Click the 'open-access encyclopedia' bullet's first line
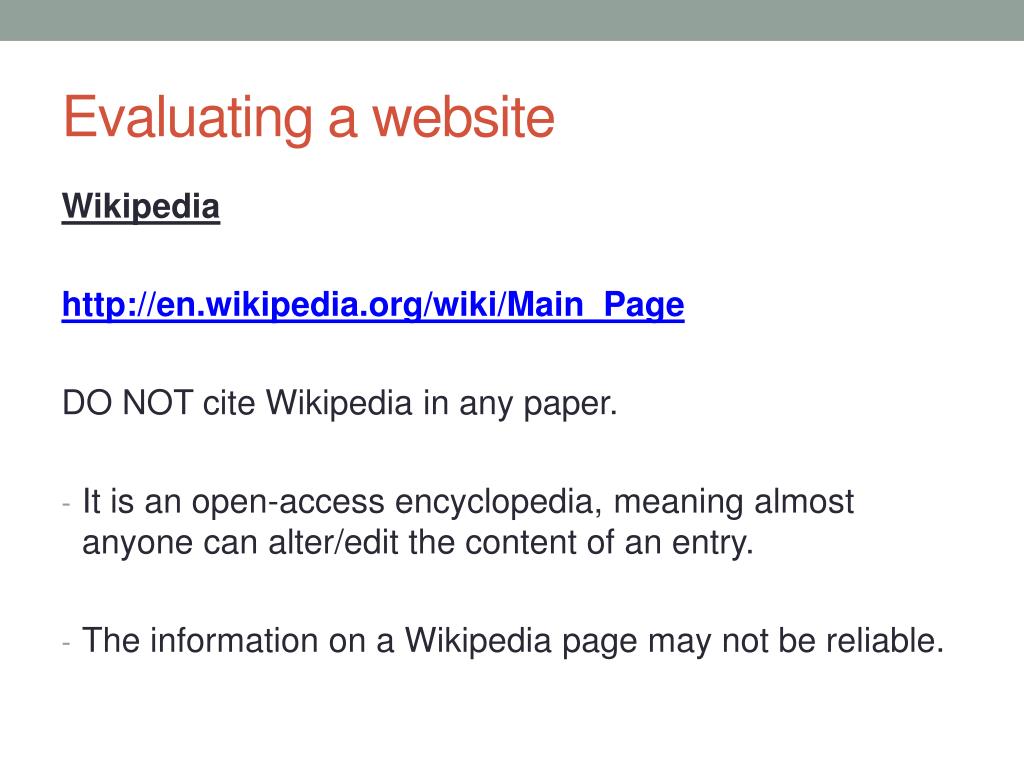 pyautogui.click(x=468, y=502)
